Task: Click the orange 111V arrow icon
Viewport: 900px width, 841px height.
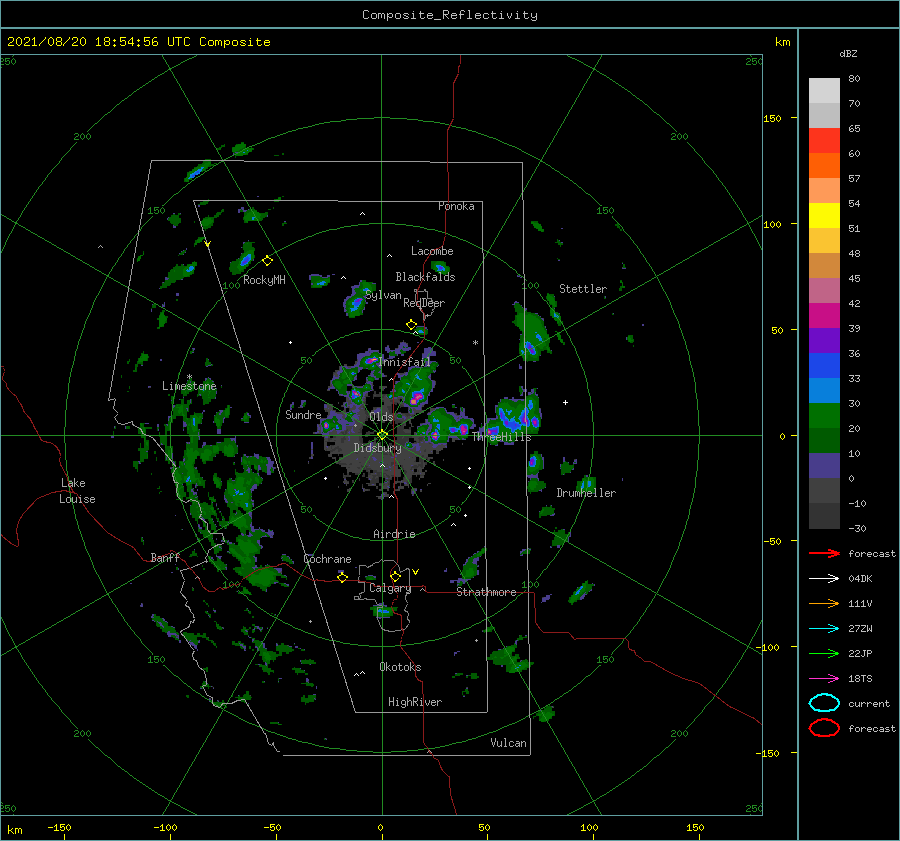Action: (x=824, y=603)
